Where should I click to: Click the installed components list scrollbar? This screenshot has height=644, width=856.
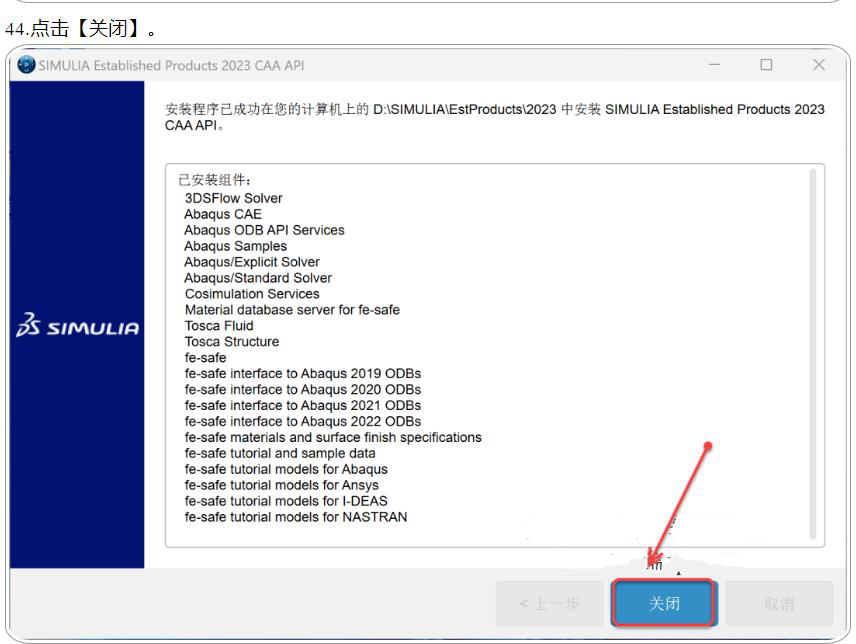click(x=812, y=355)
